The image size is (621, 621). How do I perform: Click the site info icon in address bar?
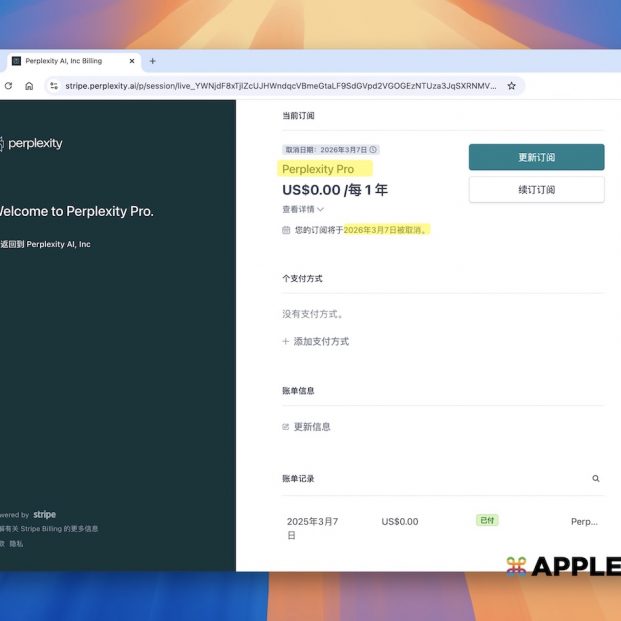pos(54,86)
